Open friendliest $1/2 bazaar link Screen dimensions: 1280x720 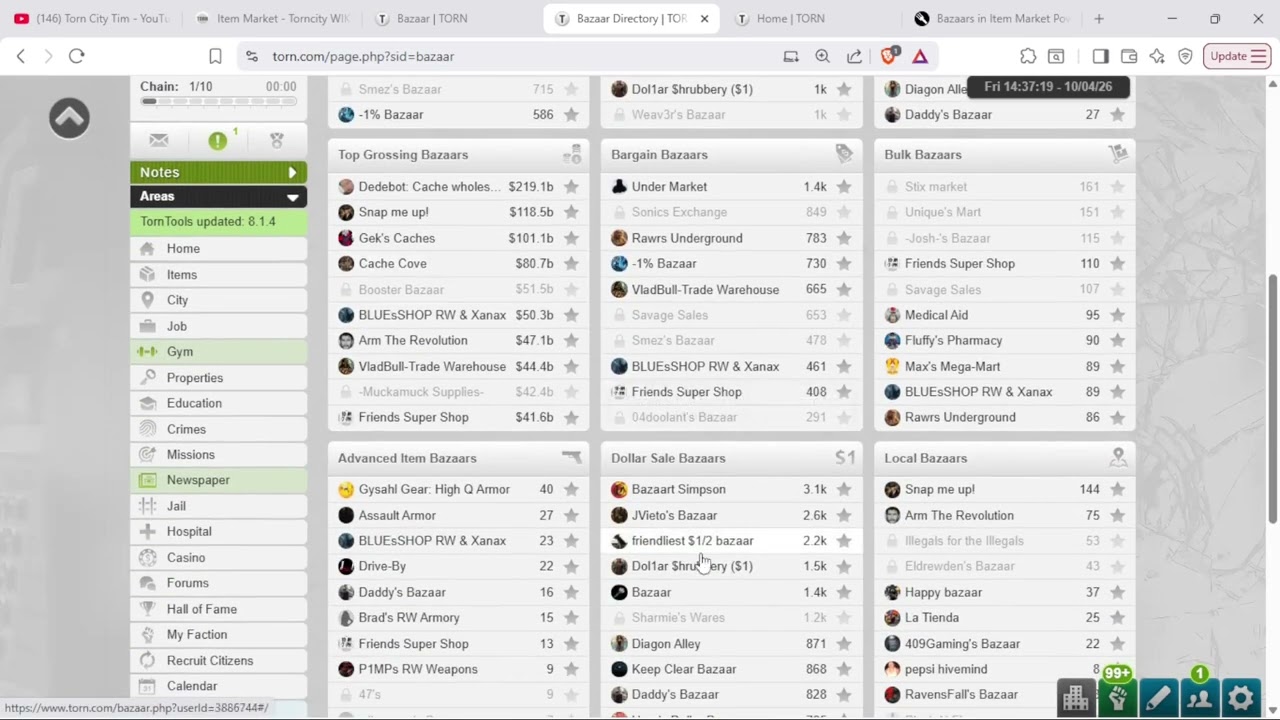click(x=692, y=541)
